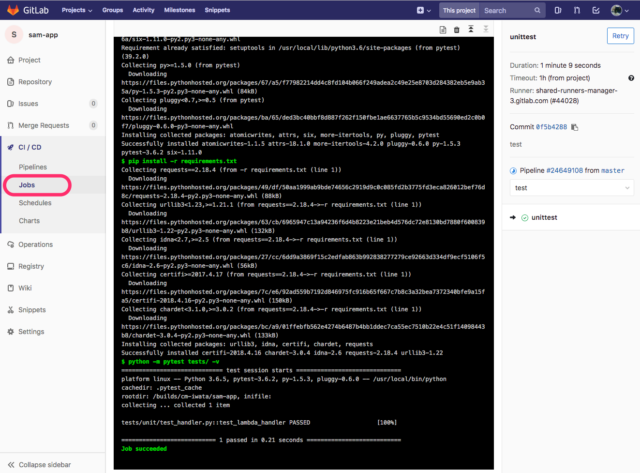Show the raw job log
This screenshot has height=473, width=640.
[443, 29]
